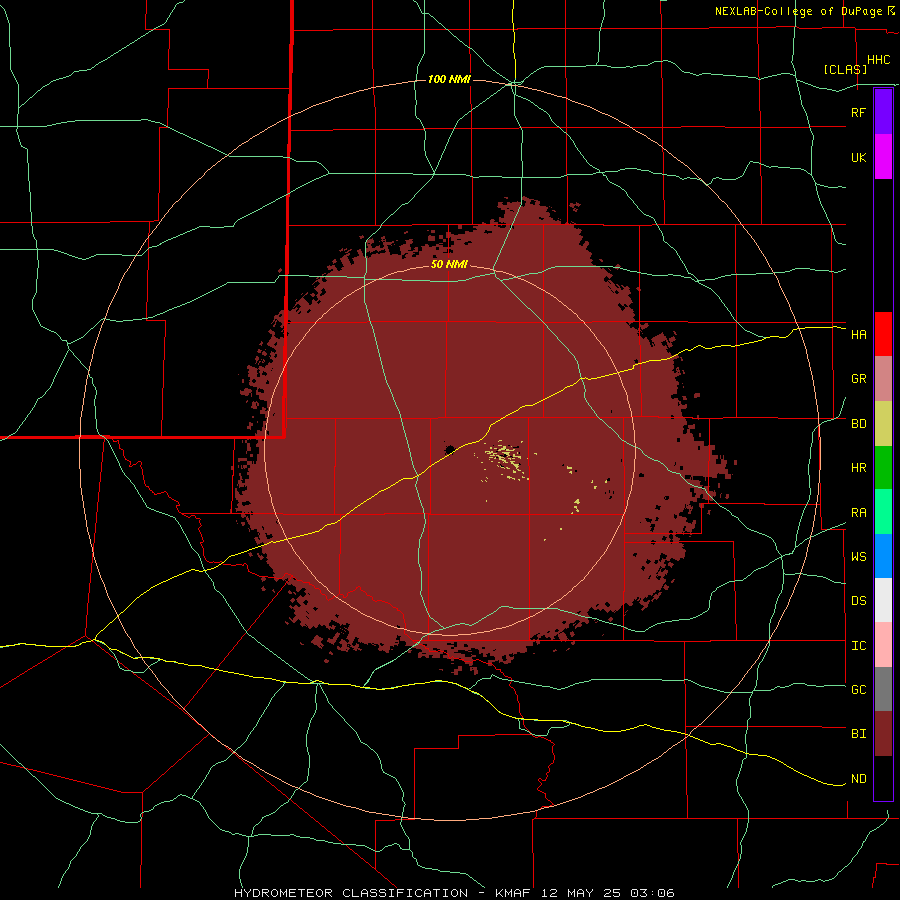900x900 pixels.
Task: Click the UK magenta legend swatch
Action: point(883,157)
